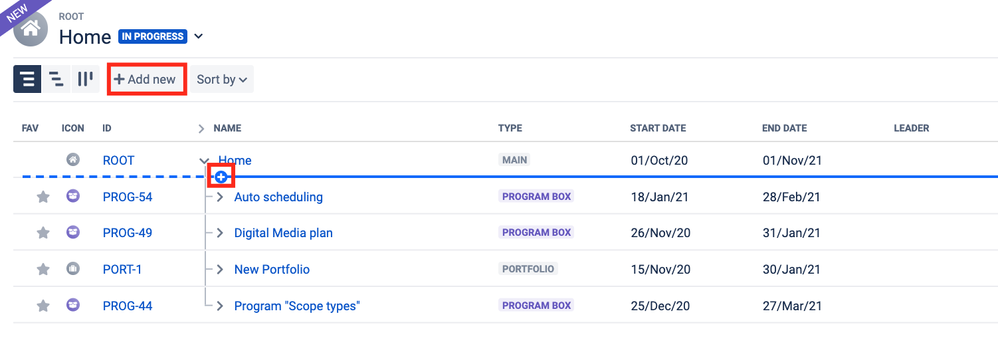Open the Sort by dropdown
This screenshot has width=998, height=364.
[221, 79]
